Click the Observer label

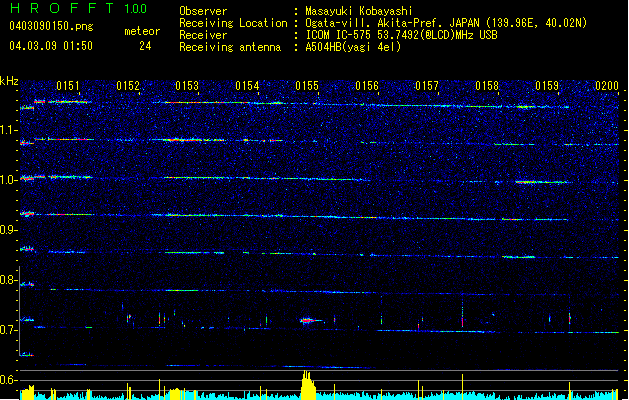[203, 11]
